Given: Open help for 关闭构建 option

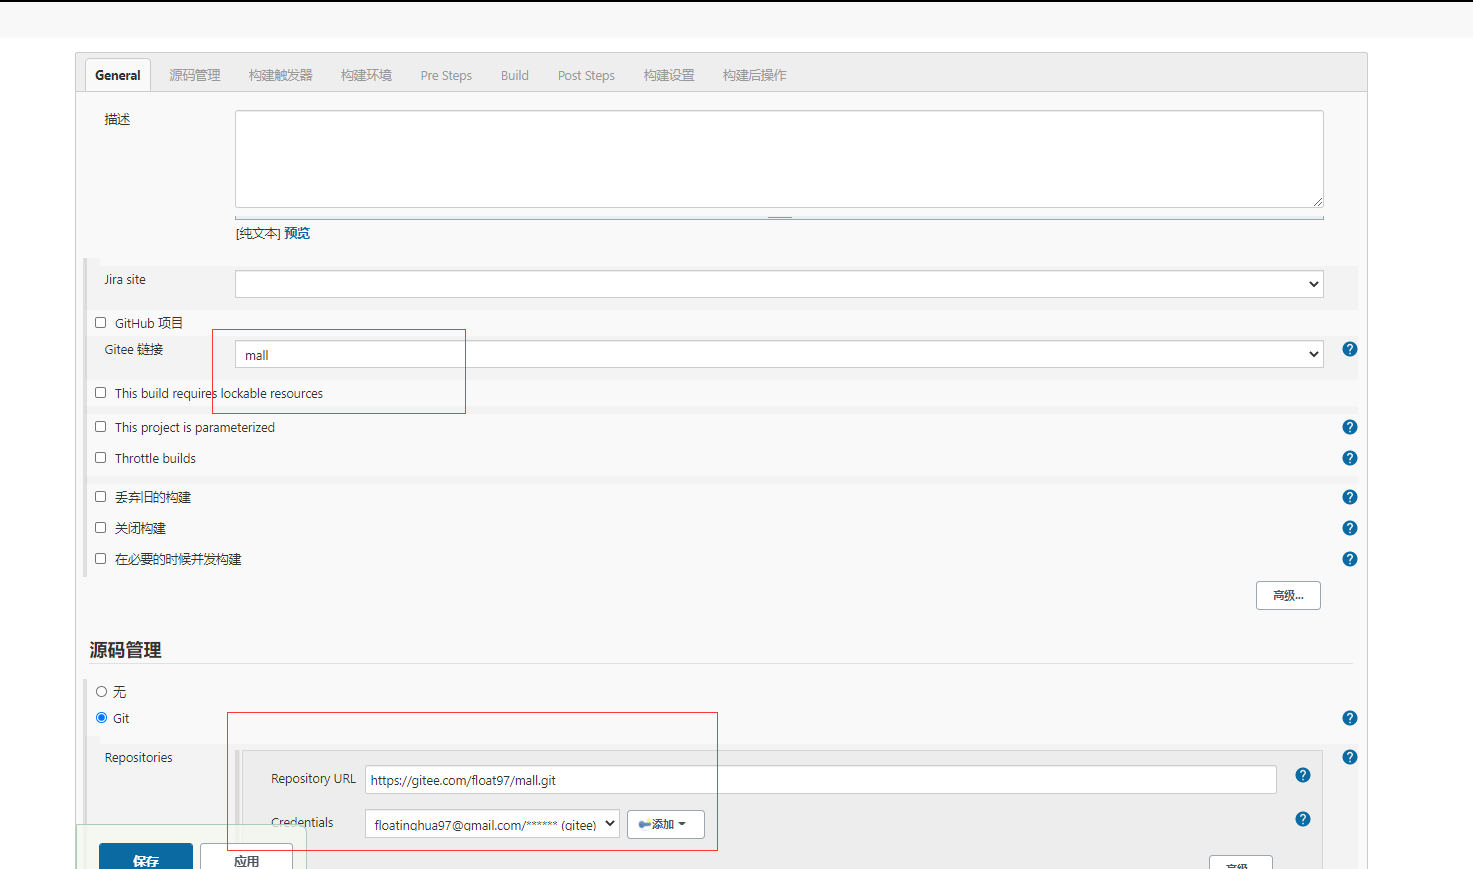Looking at the screenshot, I should pyautogui.click(x=1350, y=528).
